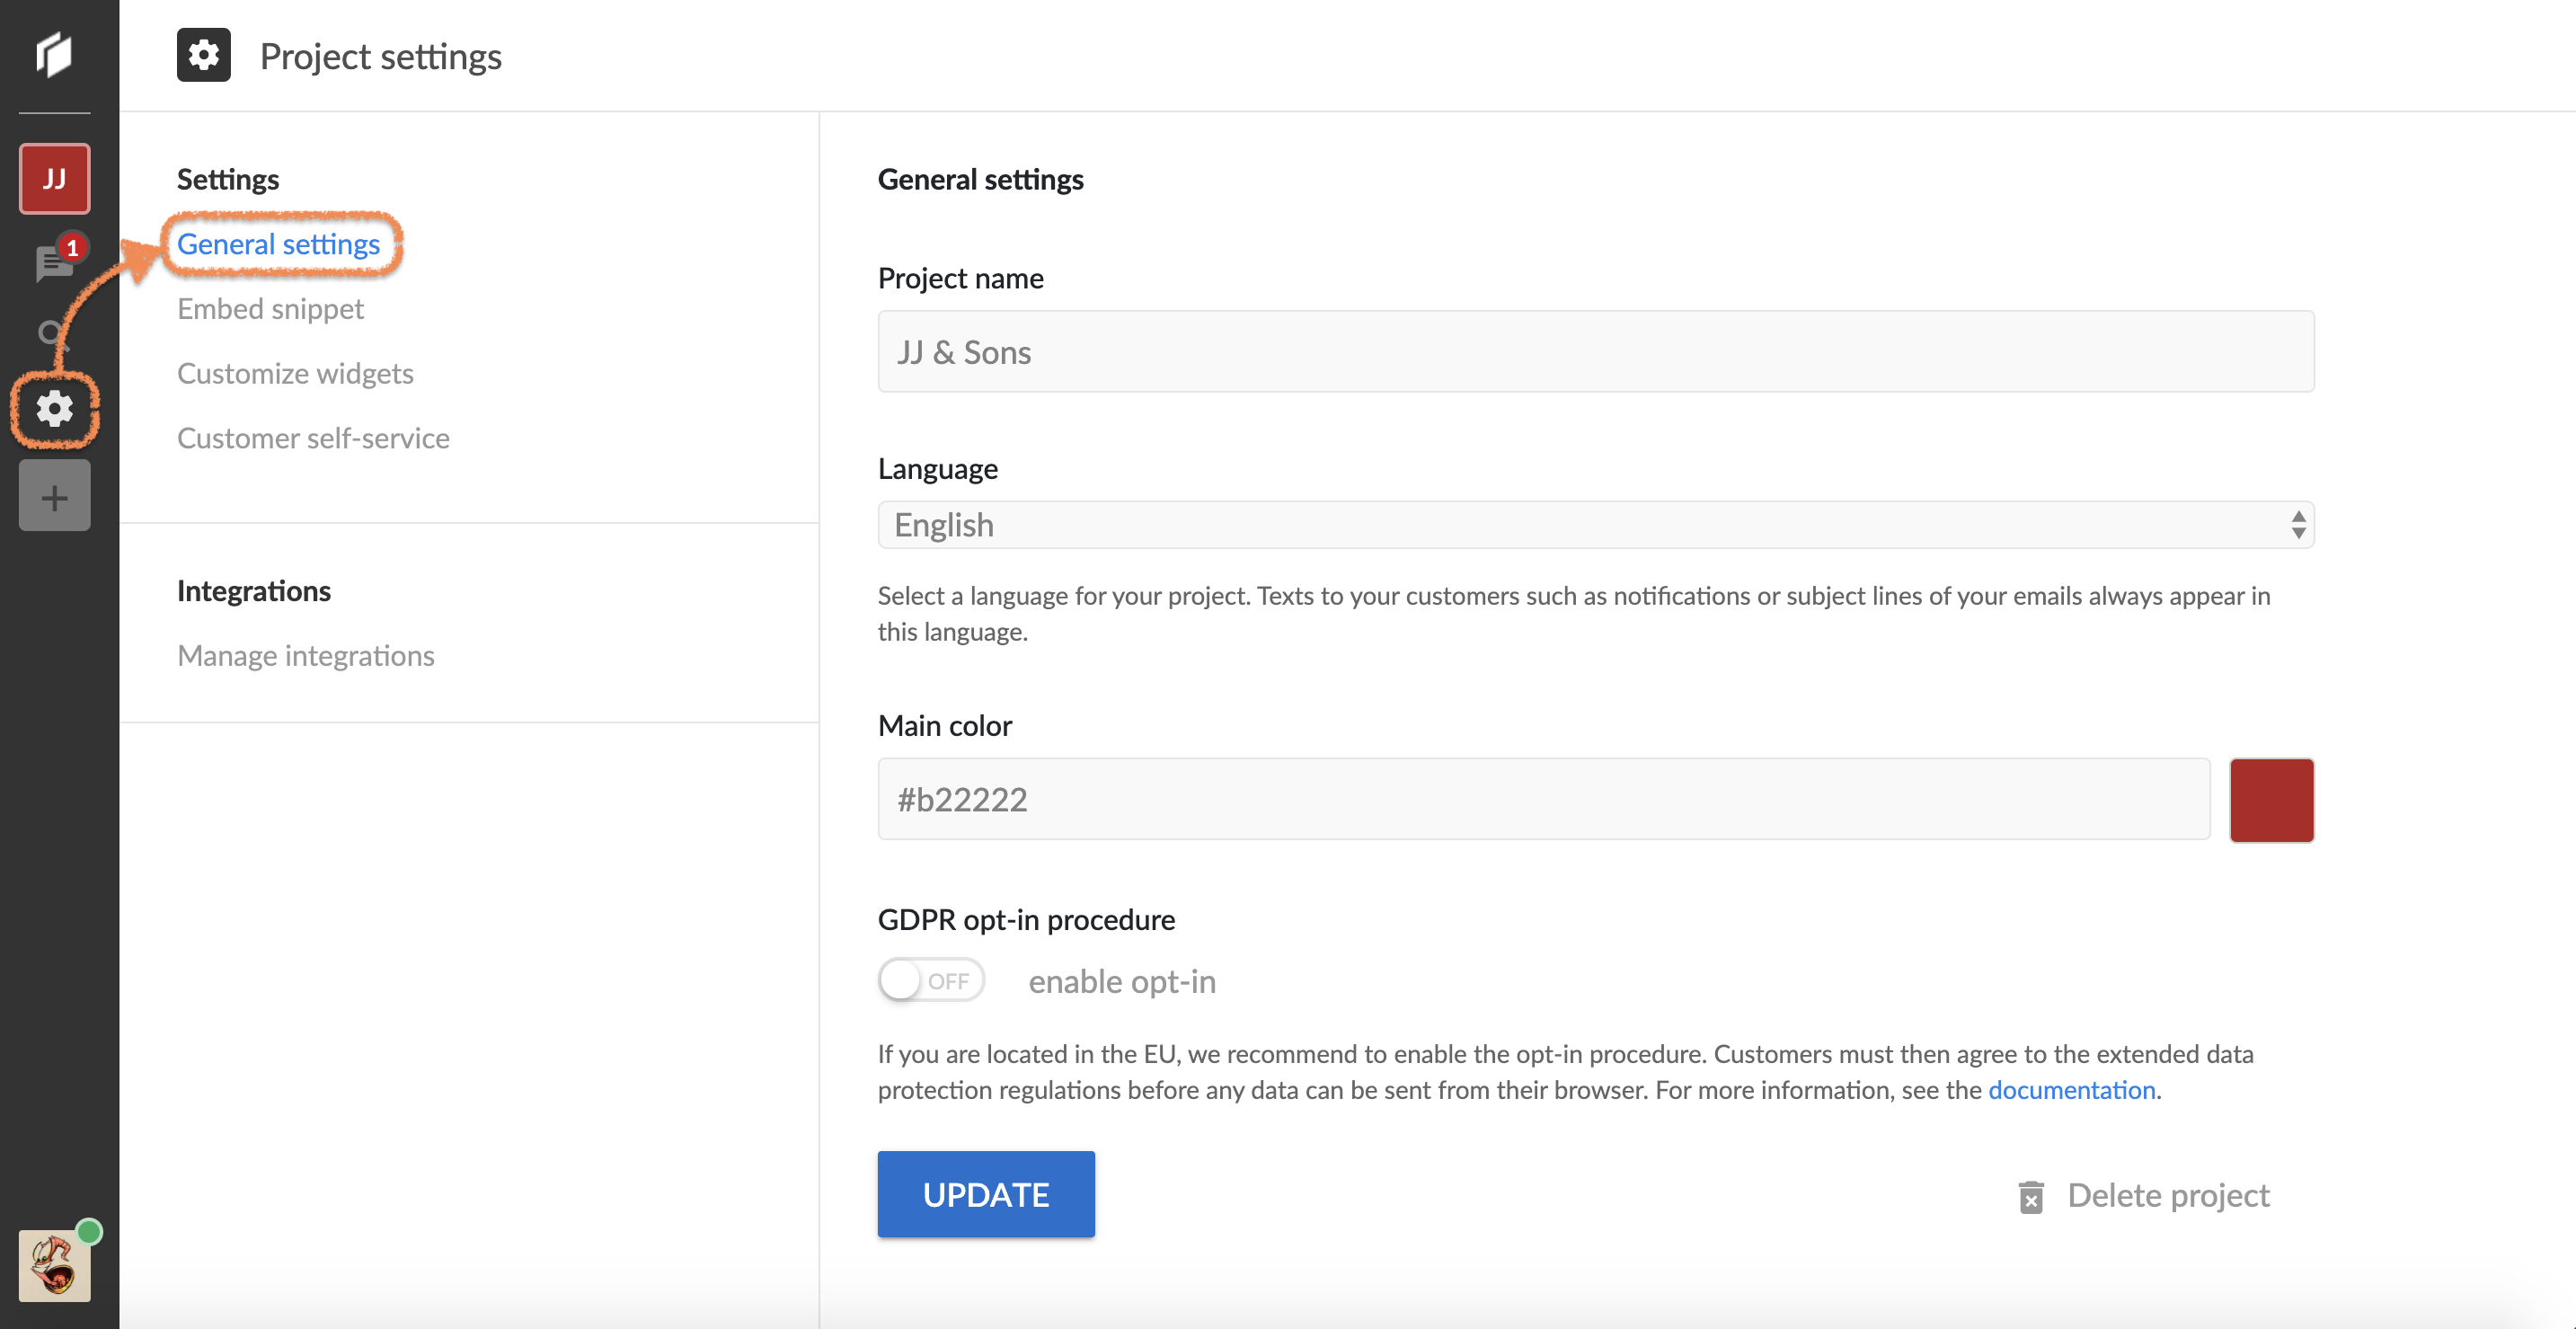
Task: Click the trash icon next to Delete project
Action: (x=2031, y=1197)
